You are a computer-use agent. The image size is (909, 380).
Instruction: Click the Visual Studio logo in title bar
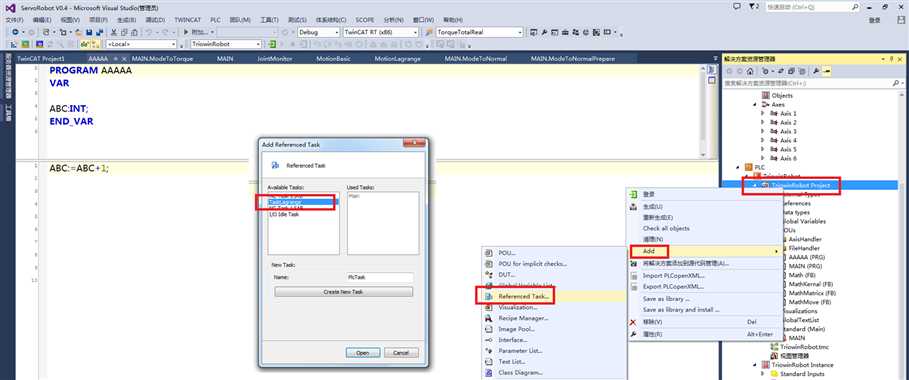pos(9,8)
